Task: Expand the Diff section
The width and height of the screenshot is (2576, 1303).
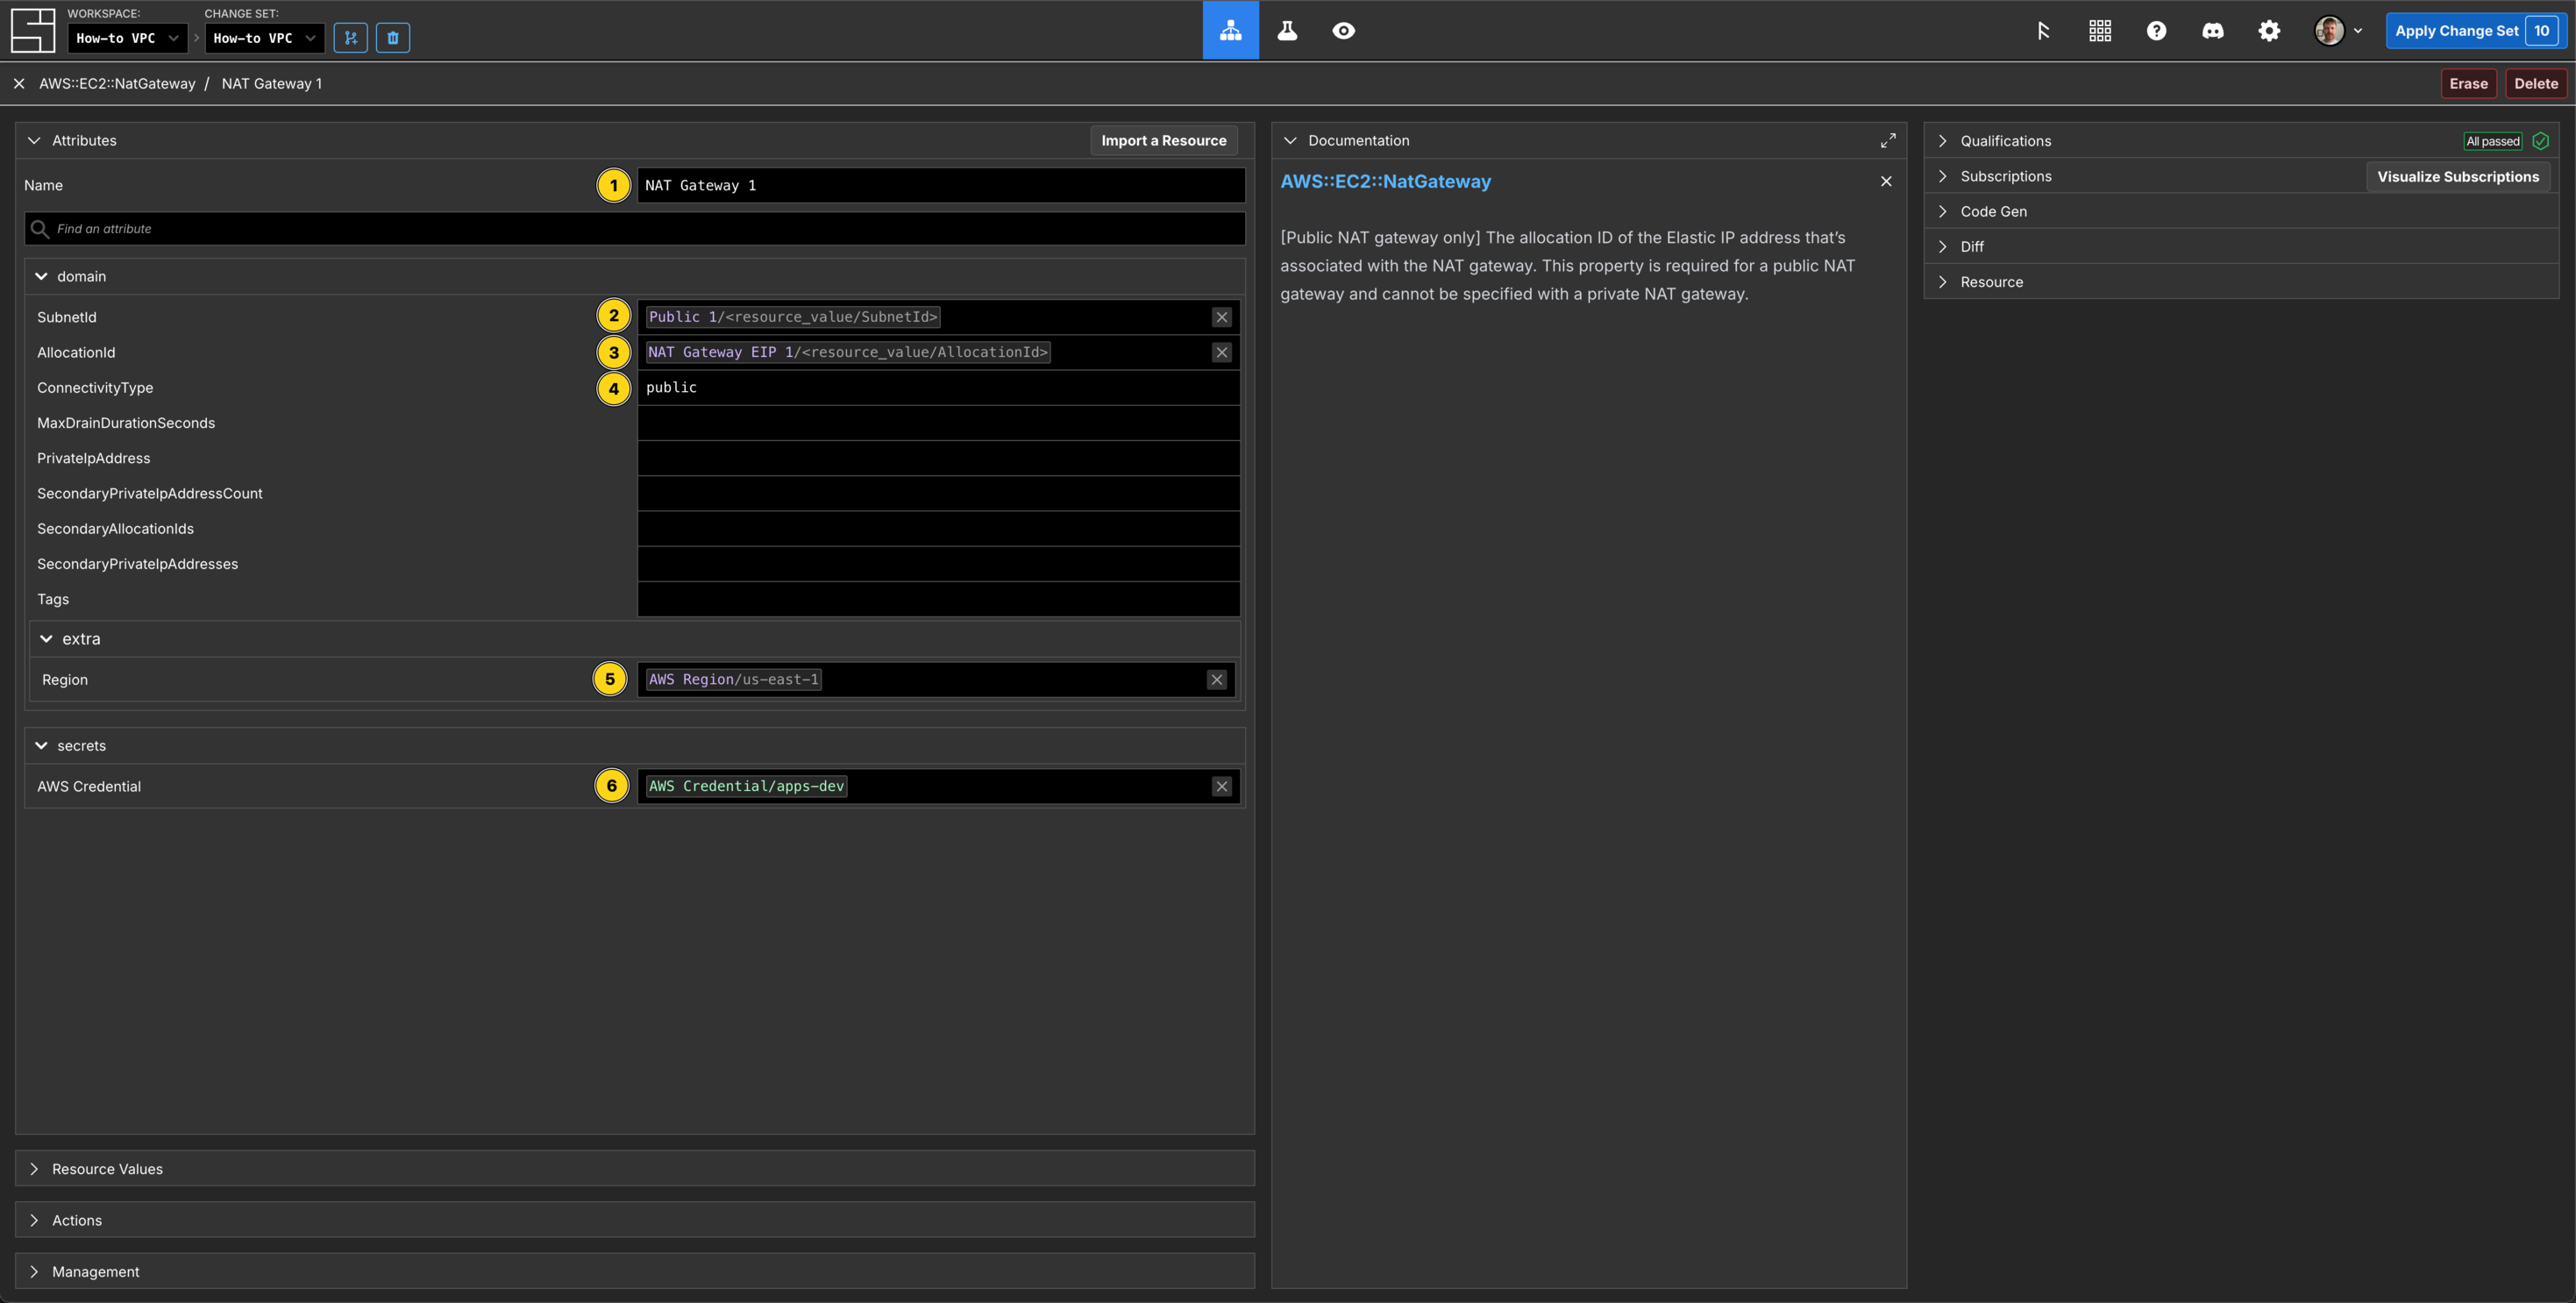Action: coord(1942,246)
